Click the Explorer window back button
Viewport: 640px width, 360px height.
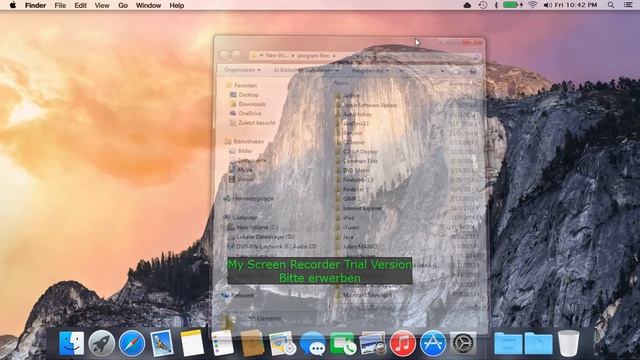point(224,55)
